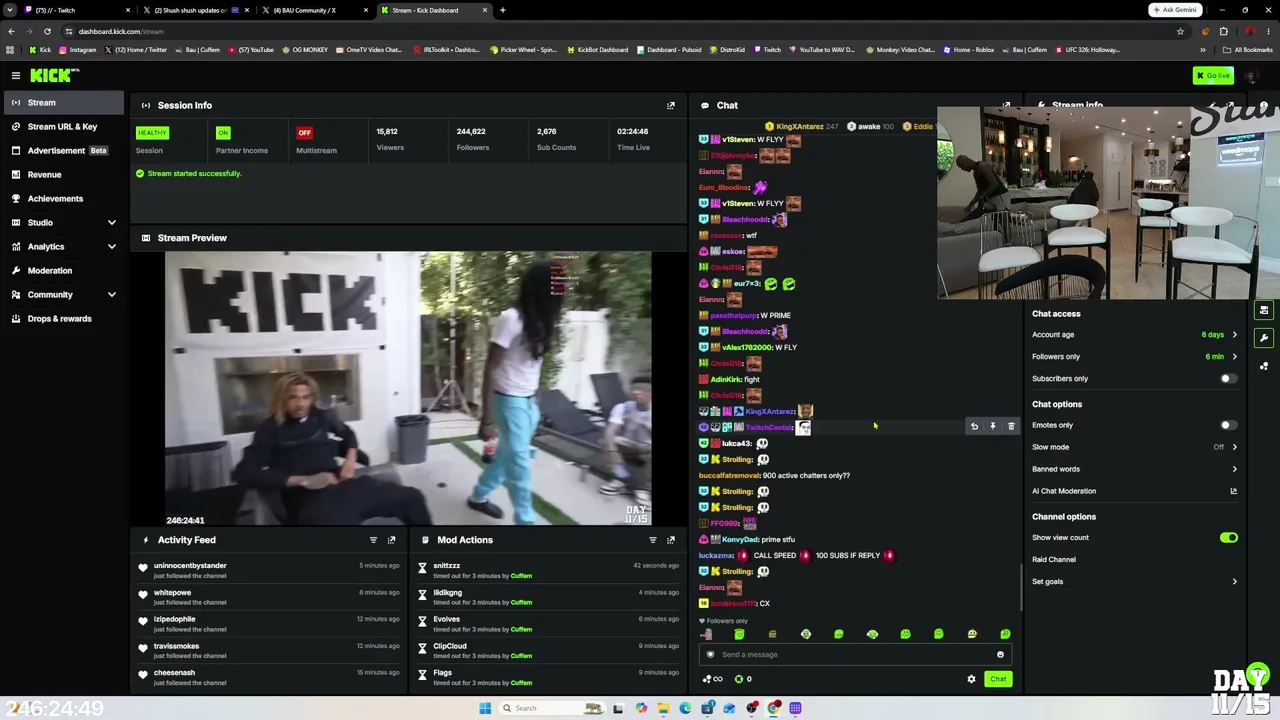Pin the TwitchCentel chat message
Image resolution: width=1280 pixels, height=720 pixels.
point(992,427)
